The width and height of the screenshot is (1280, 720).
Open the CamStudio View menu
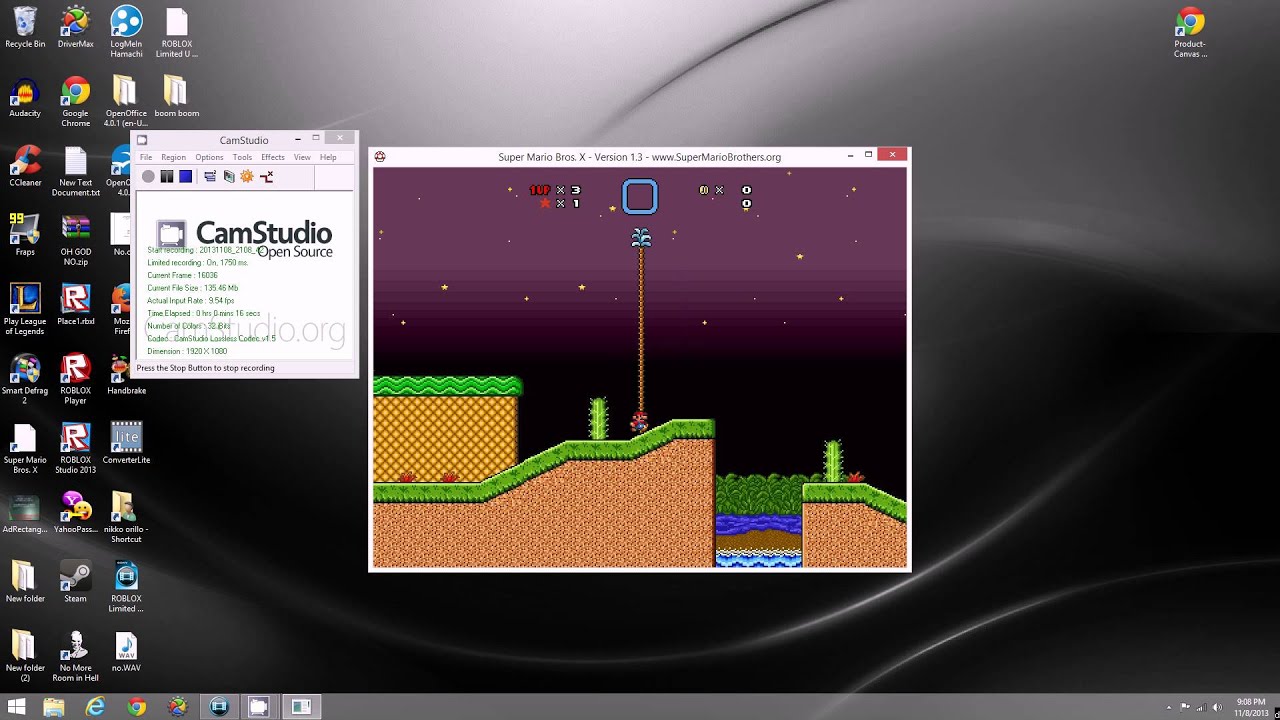(x=302, y=157)
